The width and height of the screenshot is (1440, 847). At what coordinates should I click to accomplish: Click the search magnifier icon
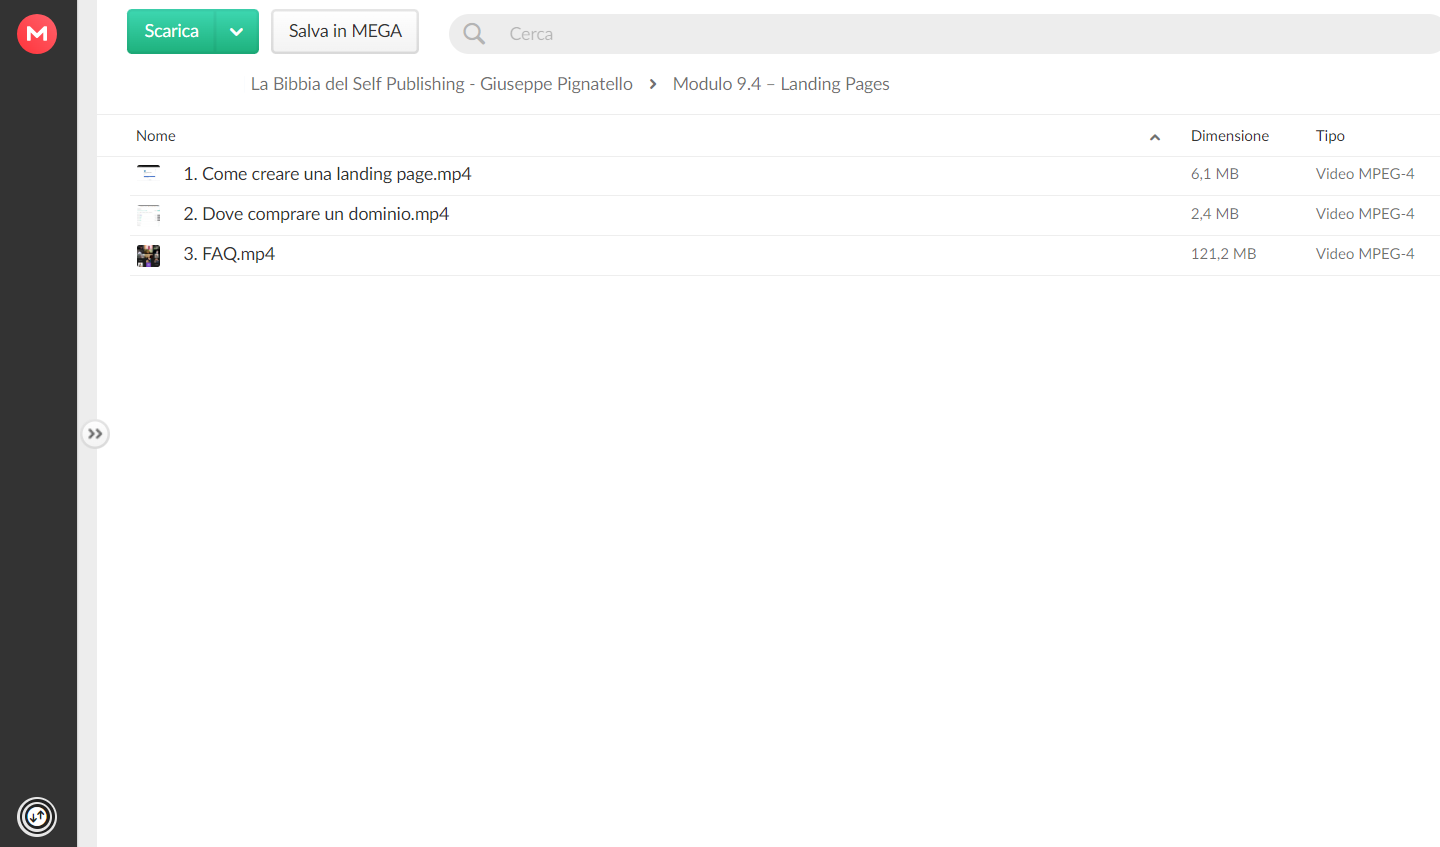(x=474, y=34)
